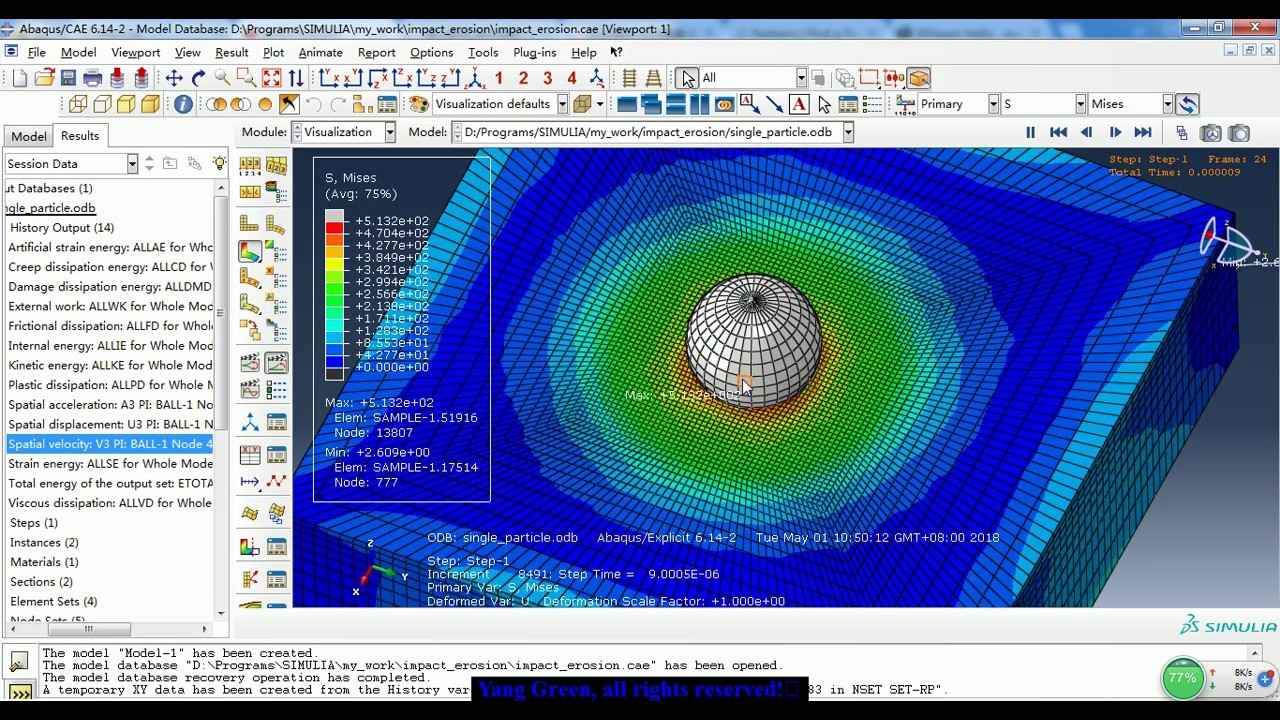Image resolution: width=1280 pixels, height=720 pixels.
Task: Open the Animate menu
Action: point(320,52)
